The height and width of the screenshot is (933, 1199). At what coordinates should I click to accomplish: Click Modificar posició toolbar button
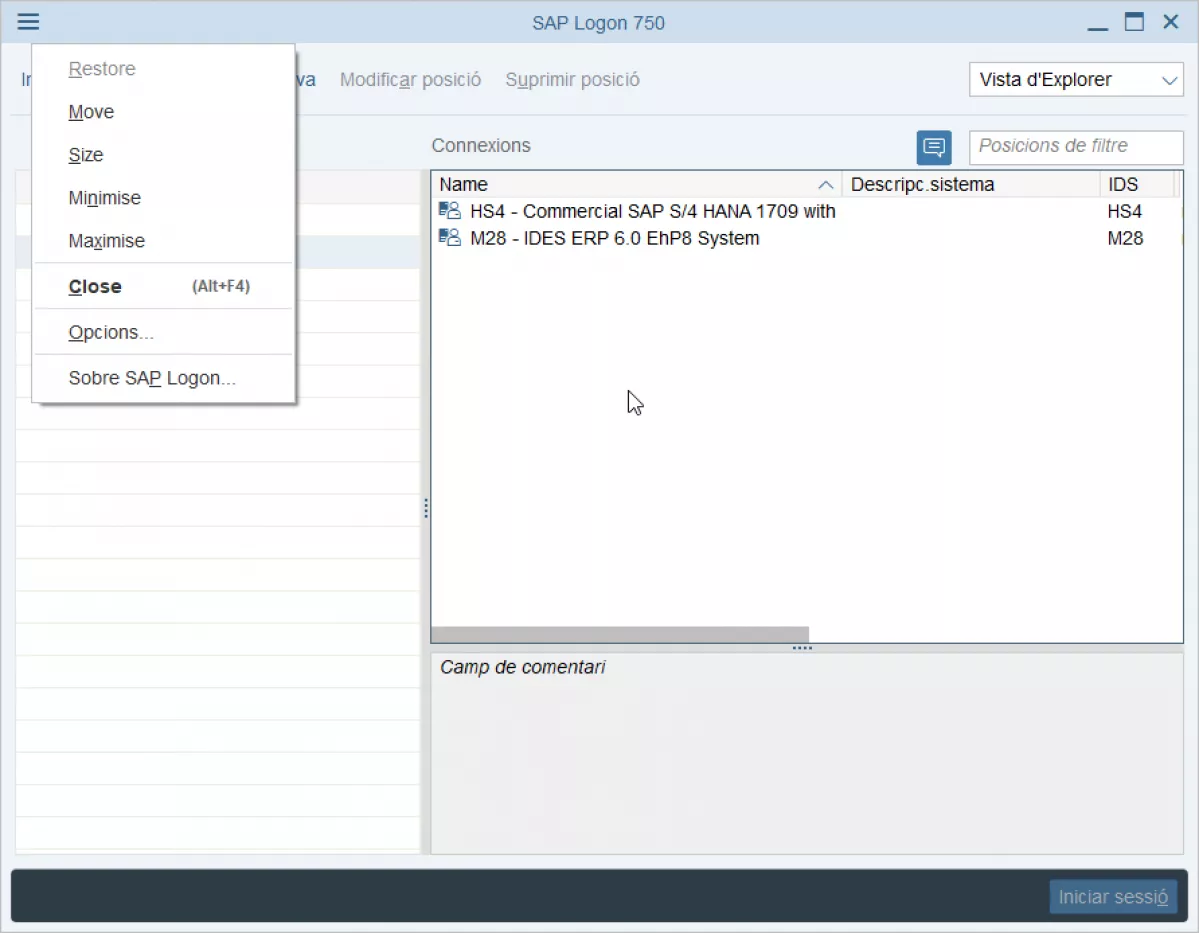[410, 80]
